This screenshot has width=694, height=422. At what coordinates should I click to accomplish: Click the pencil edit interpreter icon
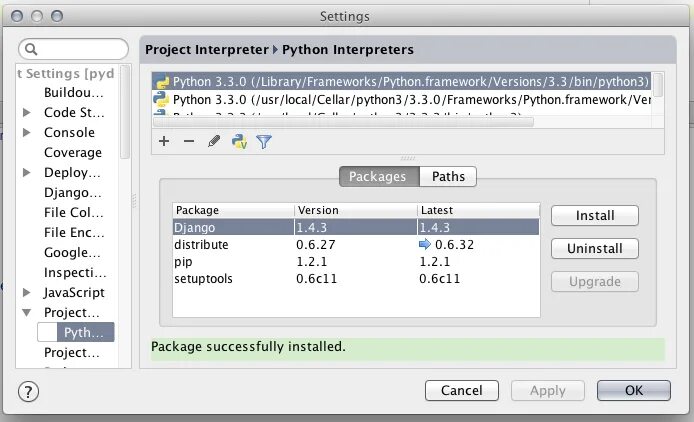(213, 142)
